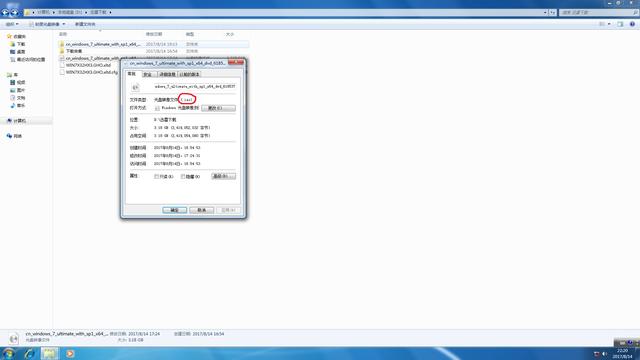Open Windows Media Player from the taskbar
This screenshot has height=360, width=640.
pos(70,353)
